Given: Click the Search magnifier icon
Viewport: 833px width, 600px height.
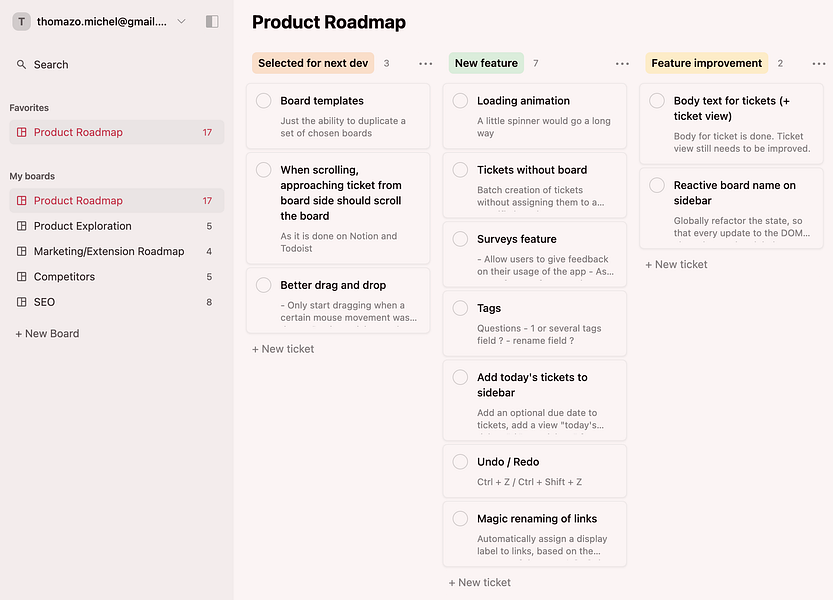Looking at the screenshot, I should coord(22,65).
